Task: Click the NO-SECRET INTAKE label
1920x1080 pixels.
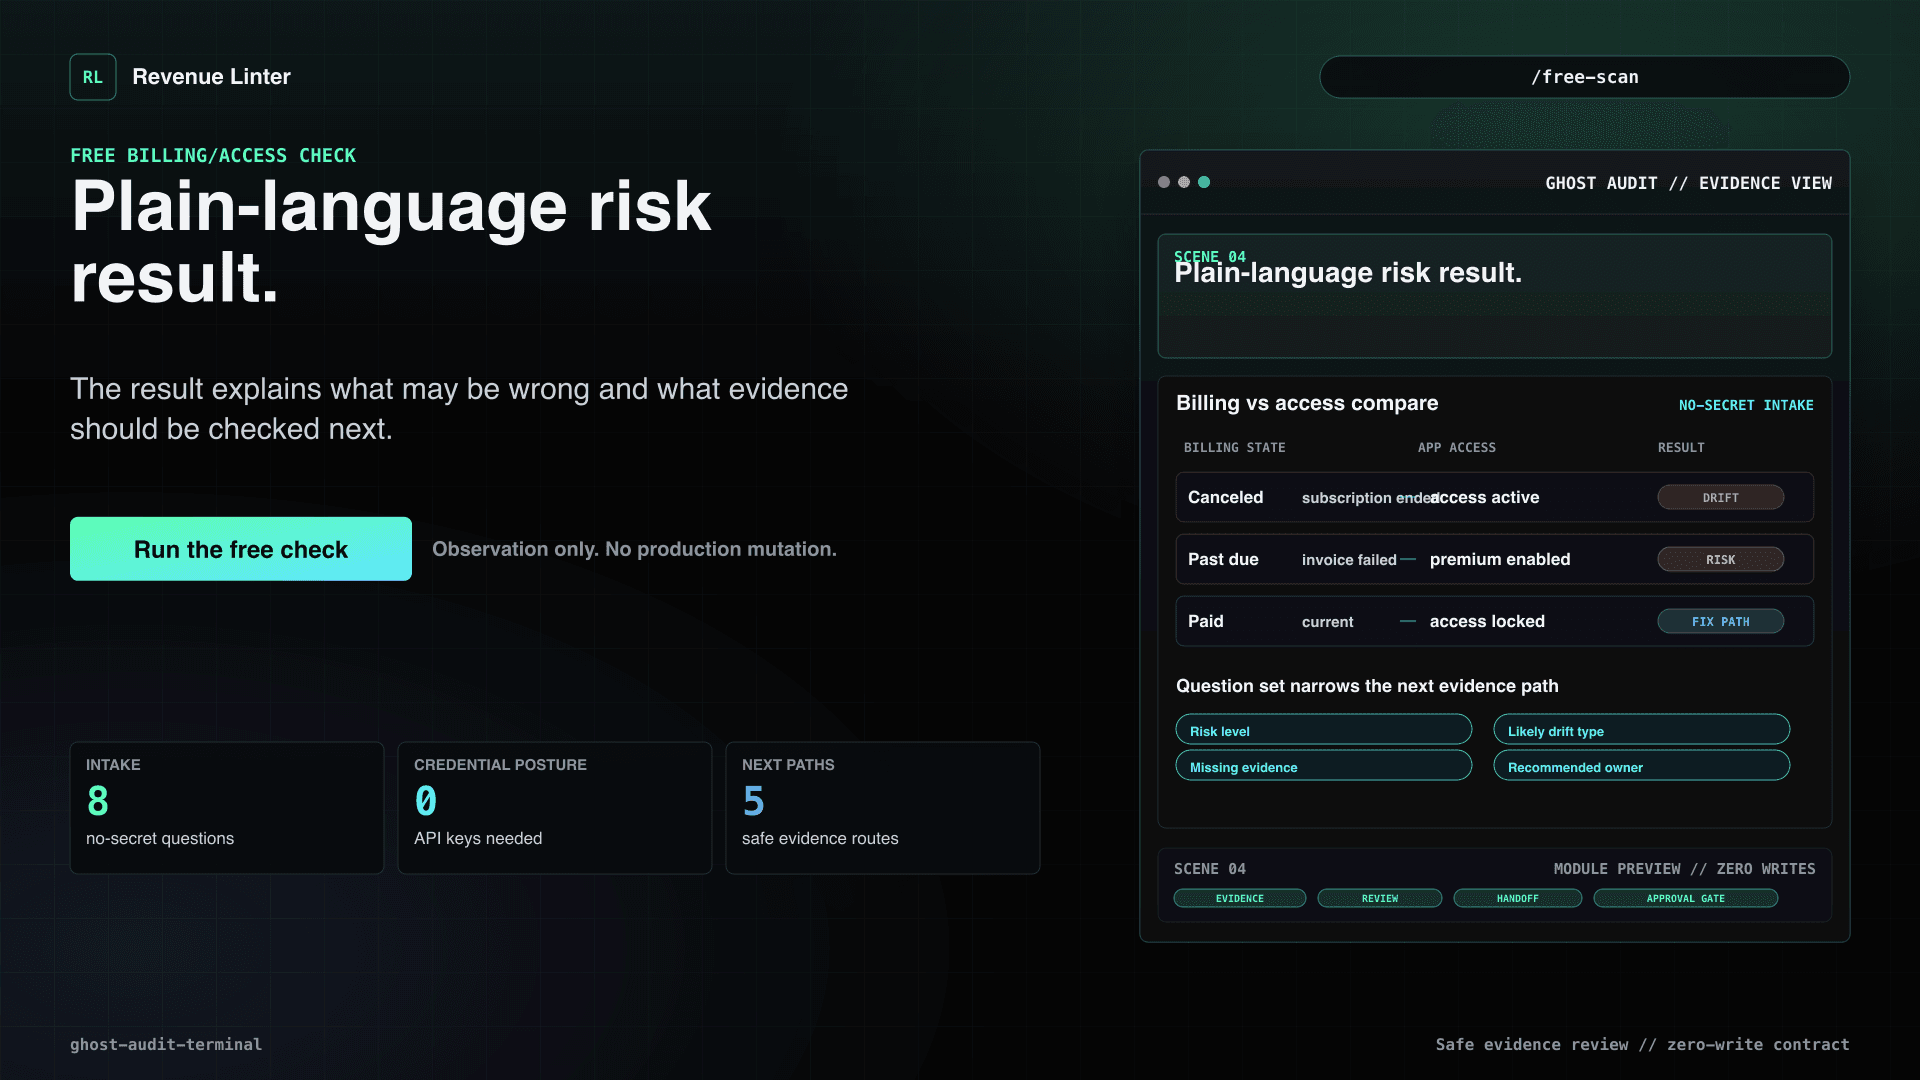Action: point(1746,405)
